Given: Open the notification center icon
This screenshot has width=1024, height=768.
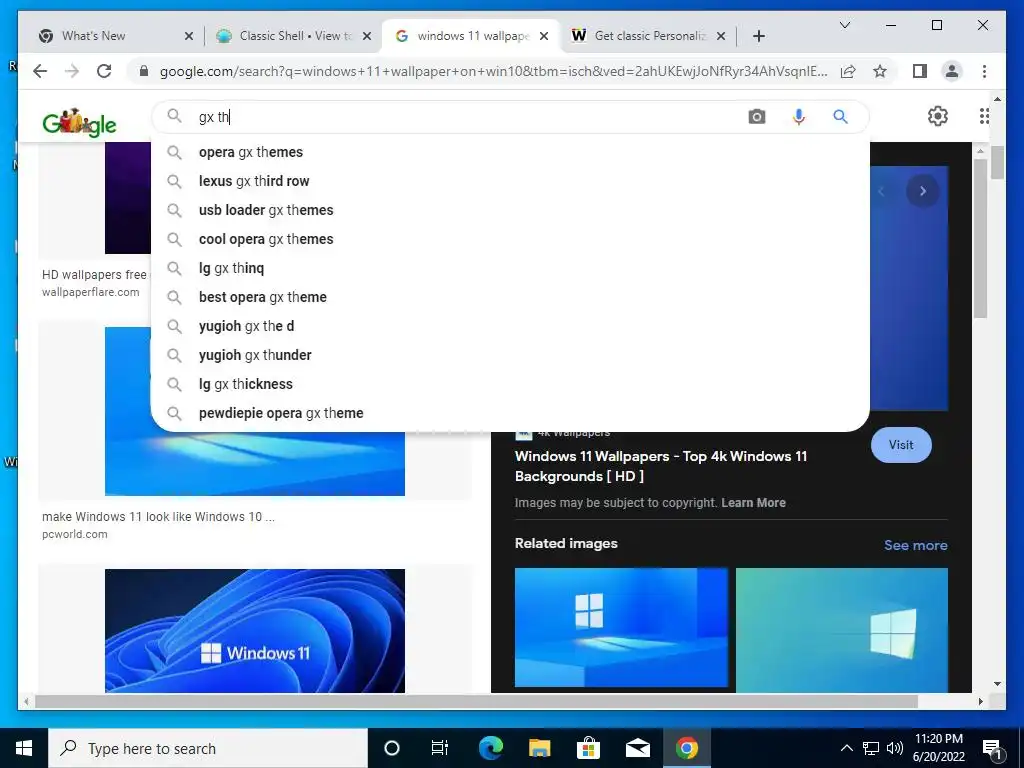Looking at the screenshot, I should click(x=992, y=749).
